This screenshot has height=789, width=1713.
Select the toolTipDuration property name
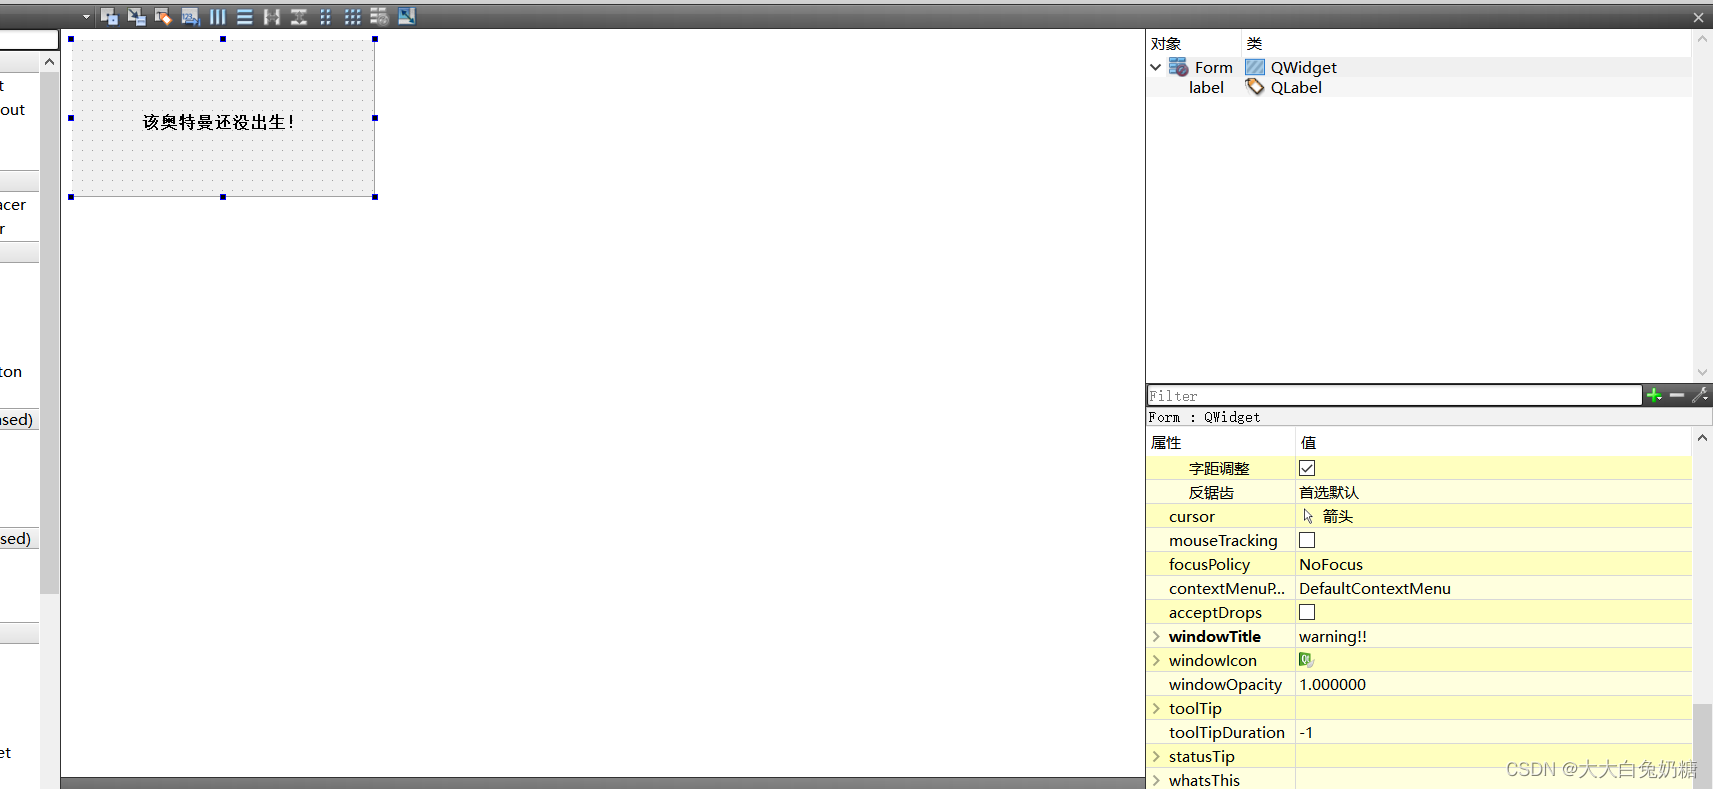point(1227,732)
